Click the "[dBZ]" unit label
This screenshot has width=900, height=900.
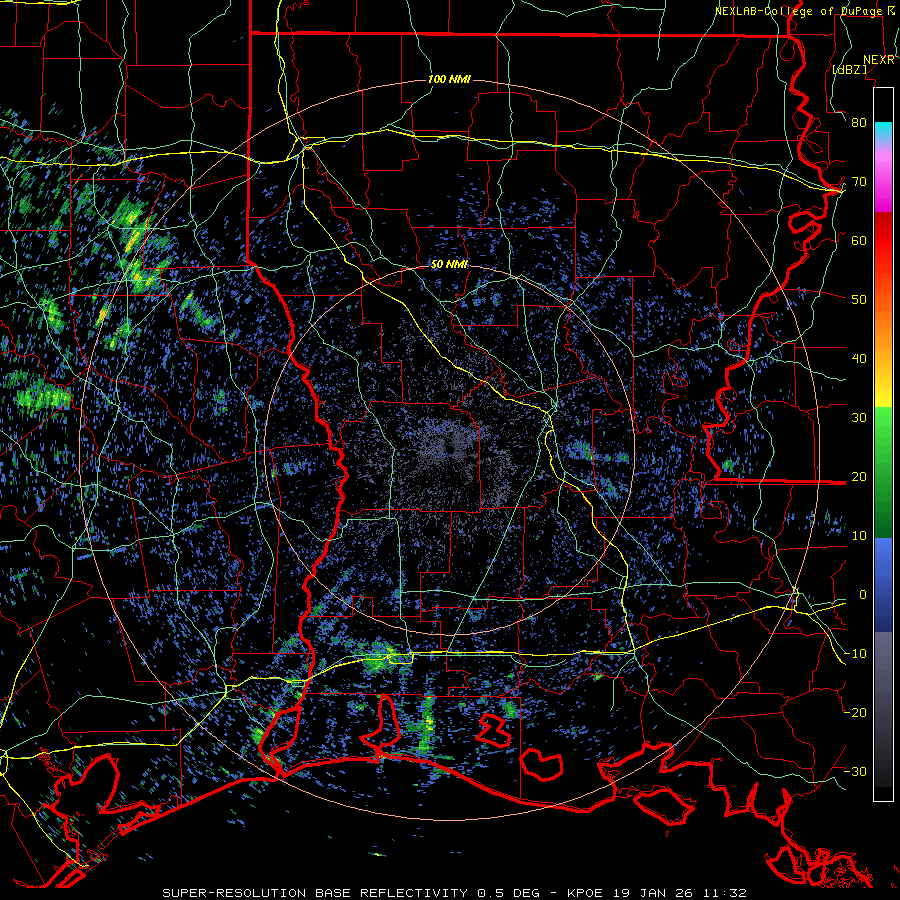[850, 69]
